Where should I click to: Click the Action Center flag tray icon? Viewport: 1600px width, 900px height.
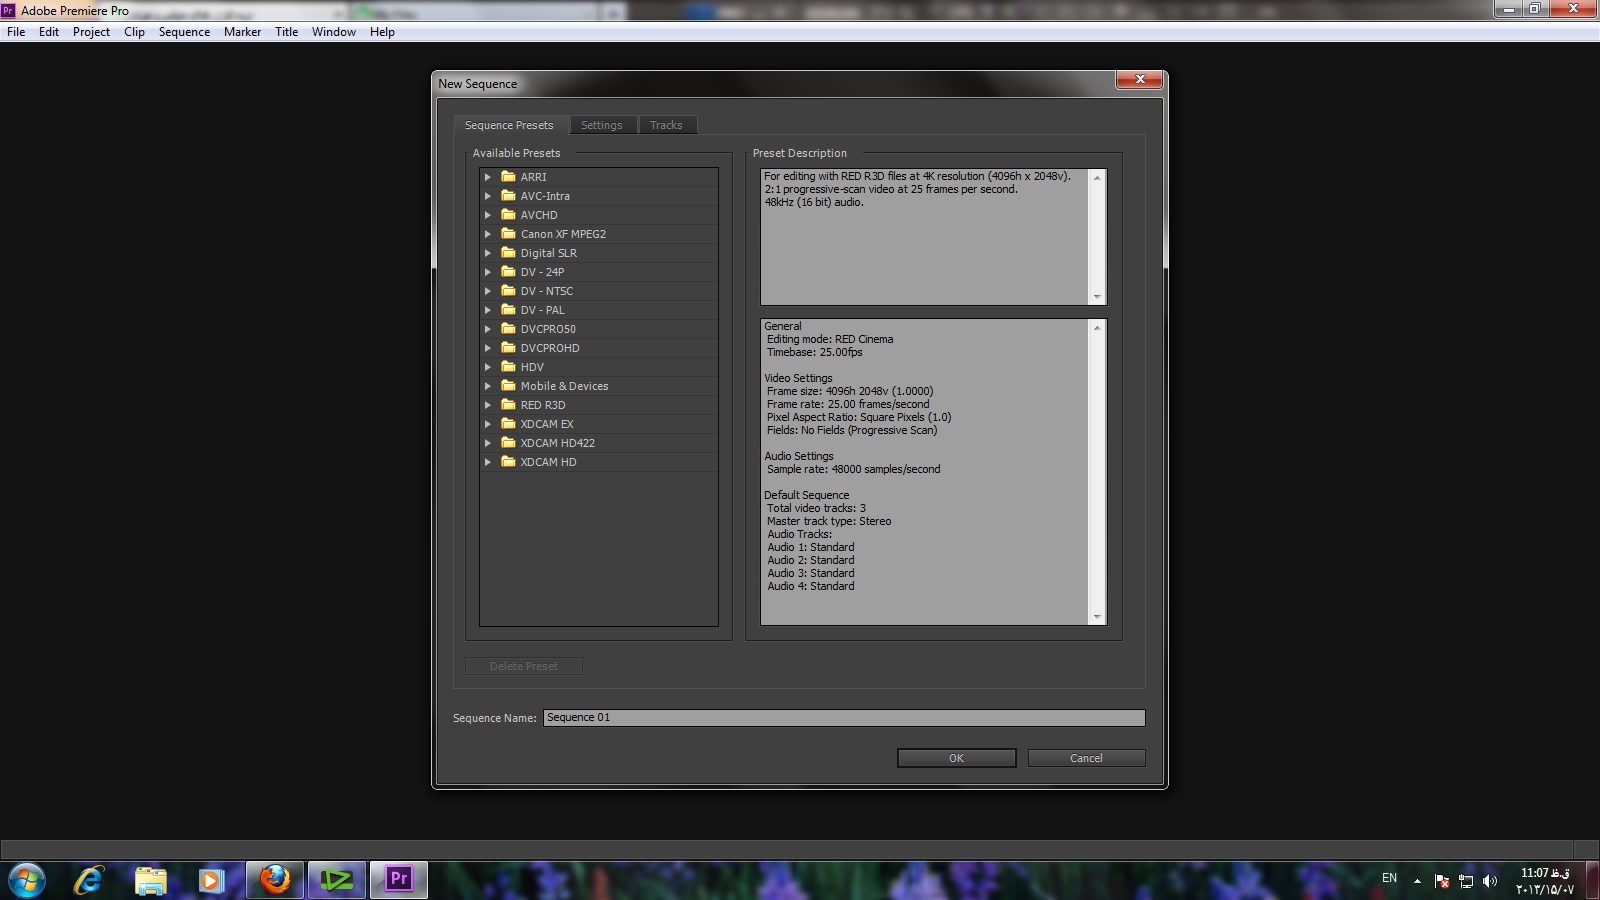(1442, 881)
